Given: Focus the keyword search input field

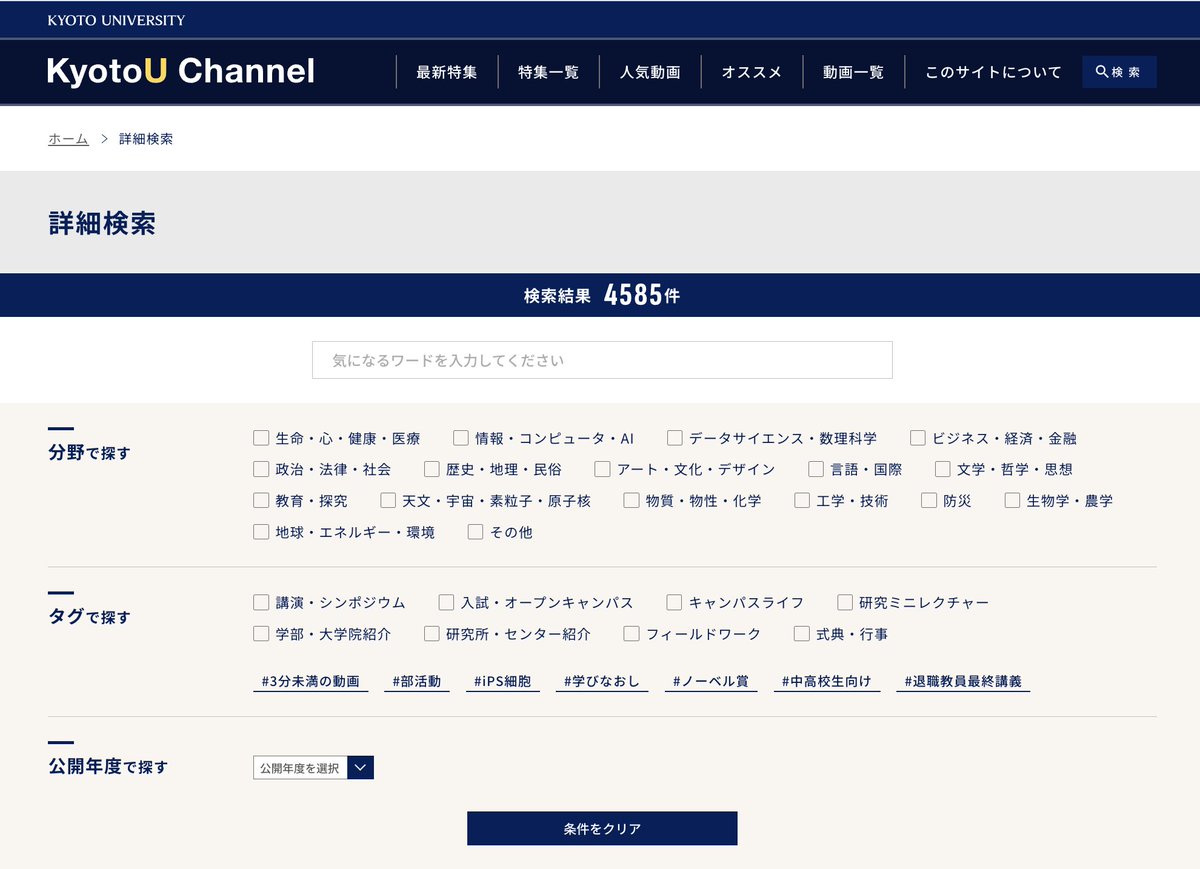Looking at the screenshot, I should pos(602,360).
